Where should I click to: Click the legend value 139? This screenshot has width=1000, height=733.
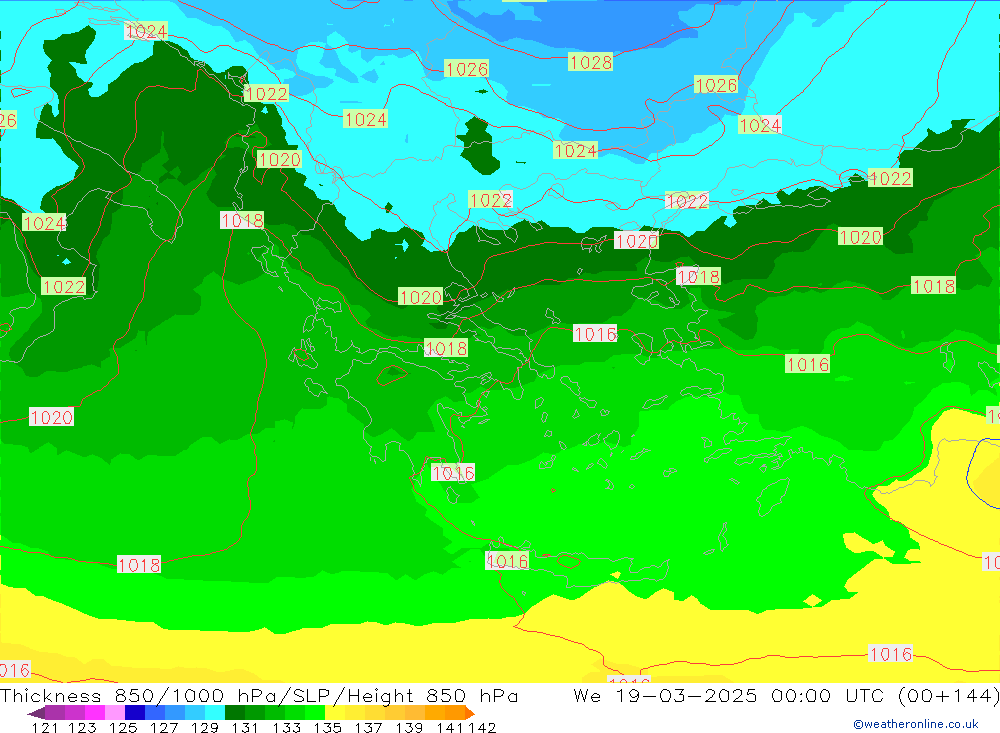pyautogui.click(x=409, y=727)
